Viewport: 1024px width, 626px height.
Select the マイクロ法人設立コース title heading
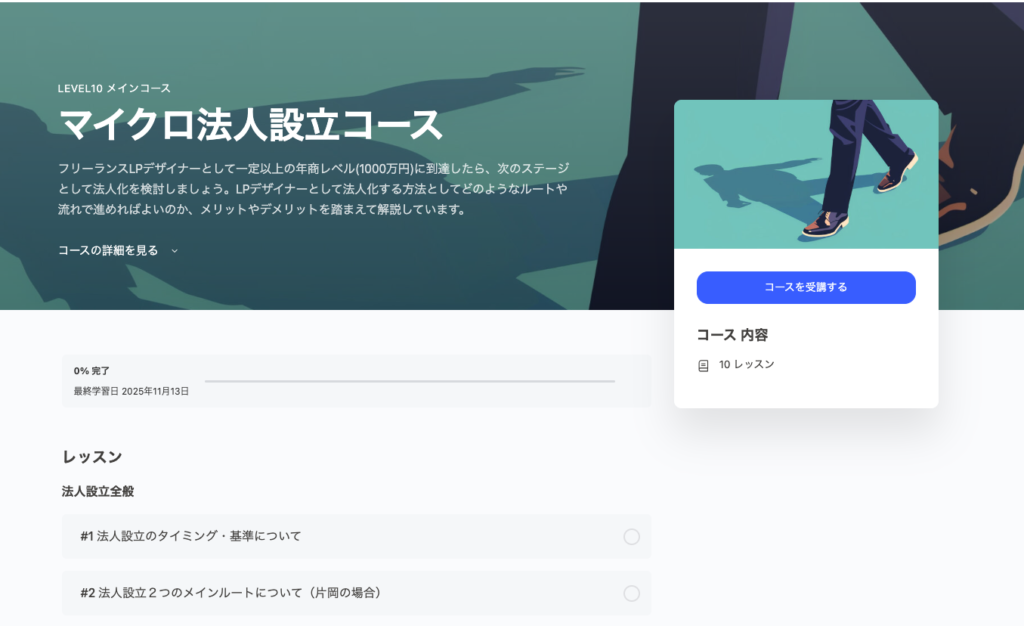coord(251,125)
